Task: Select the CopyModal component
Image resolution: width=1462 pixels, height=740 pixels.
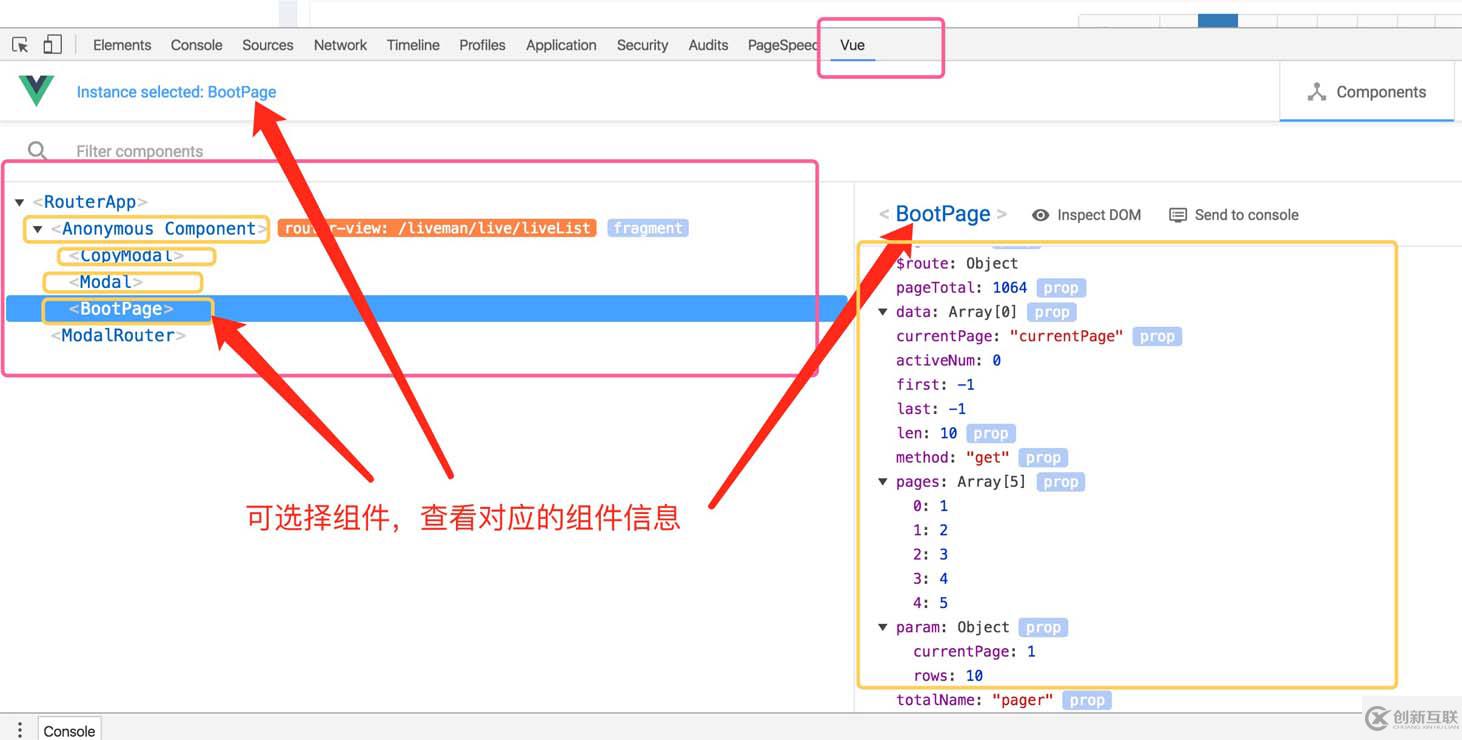Action: (x=127, y=256)
